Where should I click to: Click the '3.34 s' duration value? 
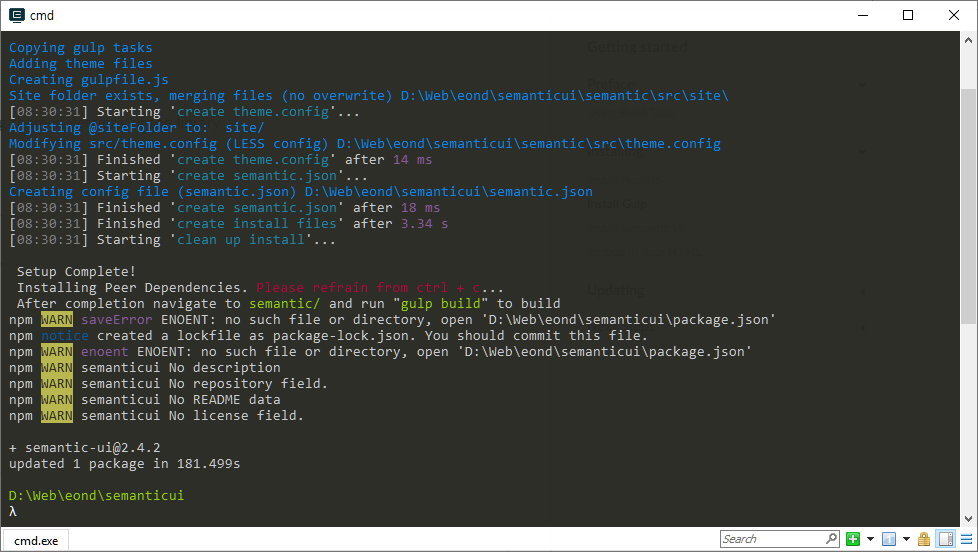coord(424,223)
